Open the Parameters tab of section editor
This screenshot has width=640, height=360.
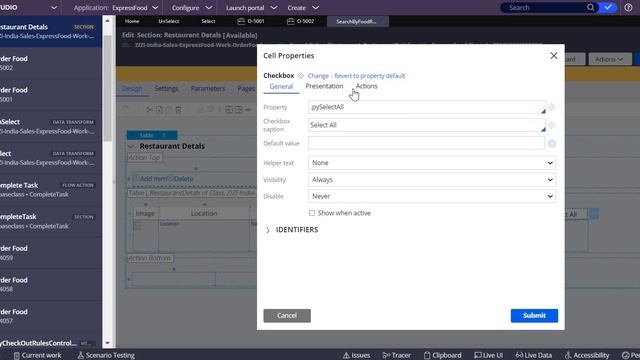208,89
